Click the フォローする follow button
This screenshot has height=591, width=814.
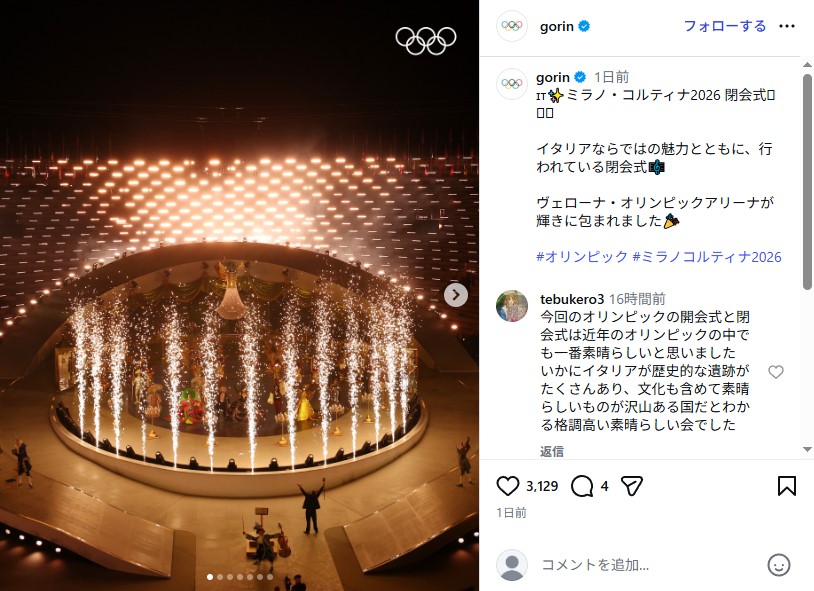point(725,26)
